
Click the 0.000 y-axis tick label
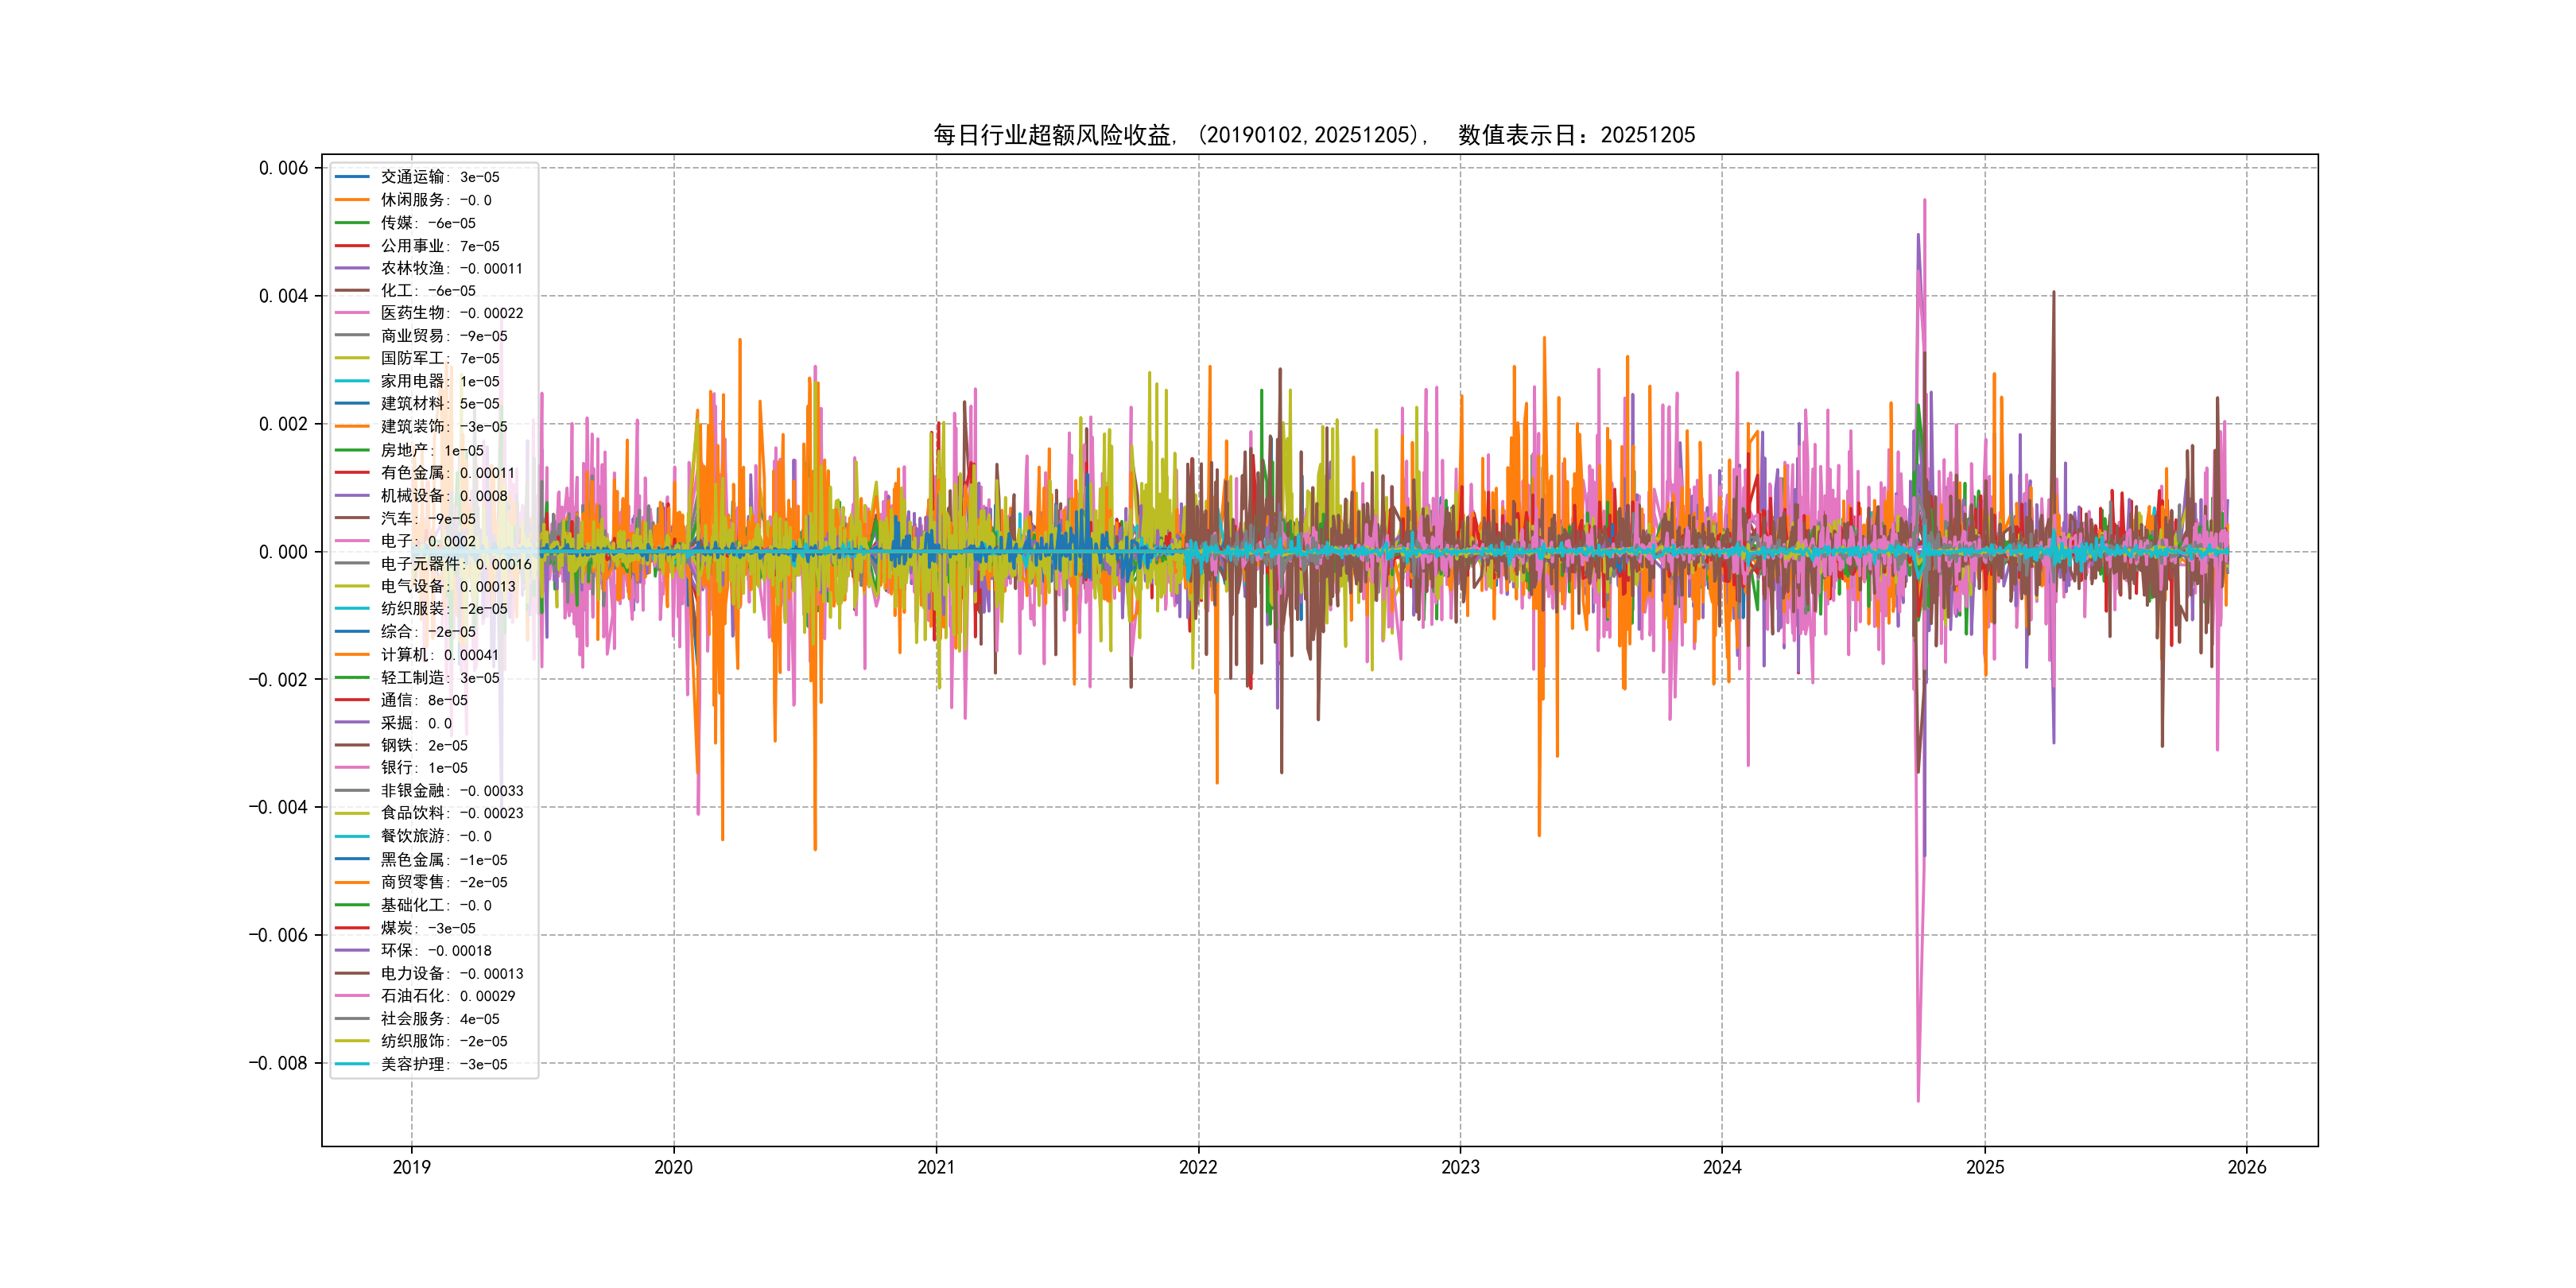point(283,552)
